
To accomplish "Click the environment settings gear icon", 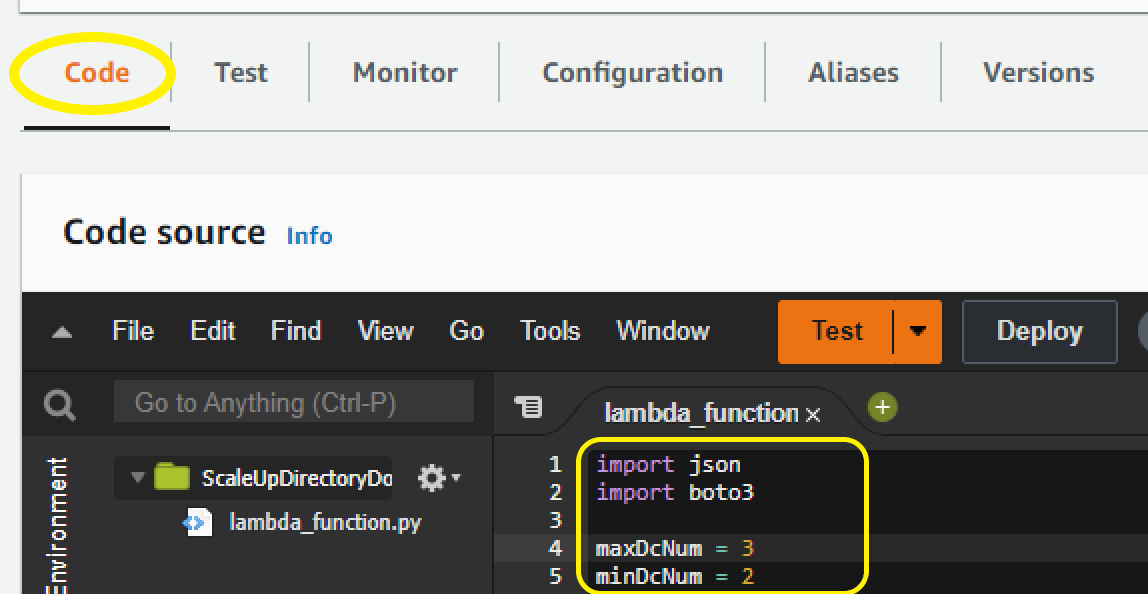I will (430, 478).
